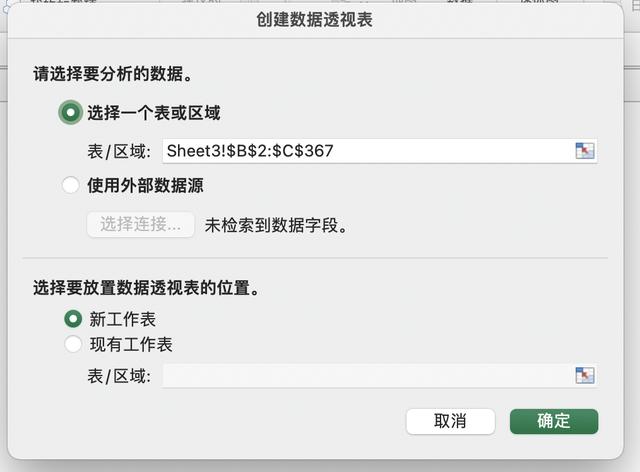The height and width of the screenshot is (472, 640).
Task: Click the 未检索到数据字段。 status text
Action: [276, 225]
